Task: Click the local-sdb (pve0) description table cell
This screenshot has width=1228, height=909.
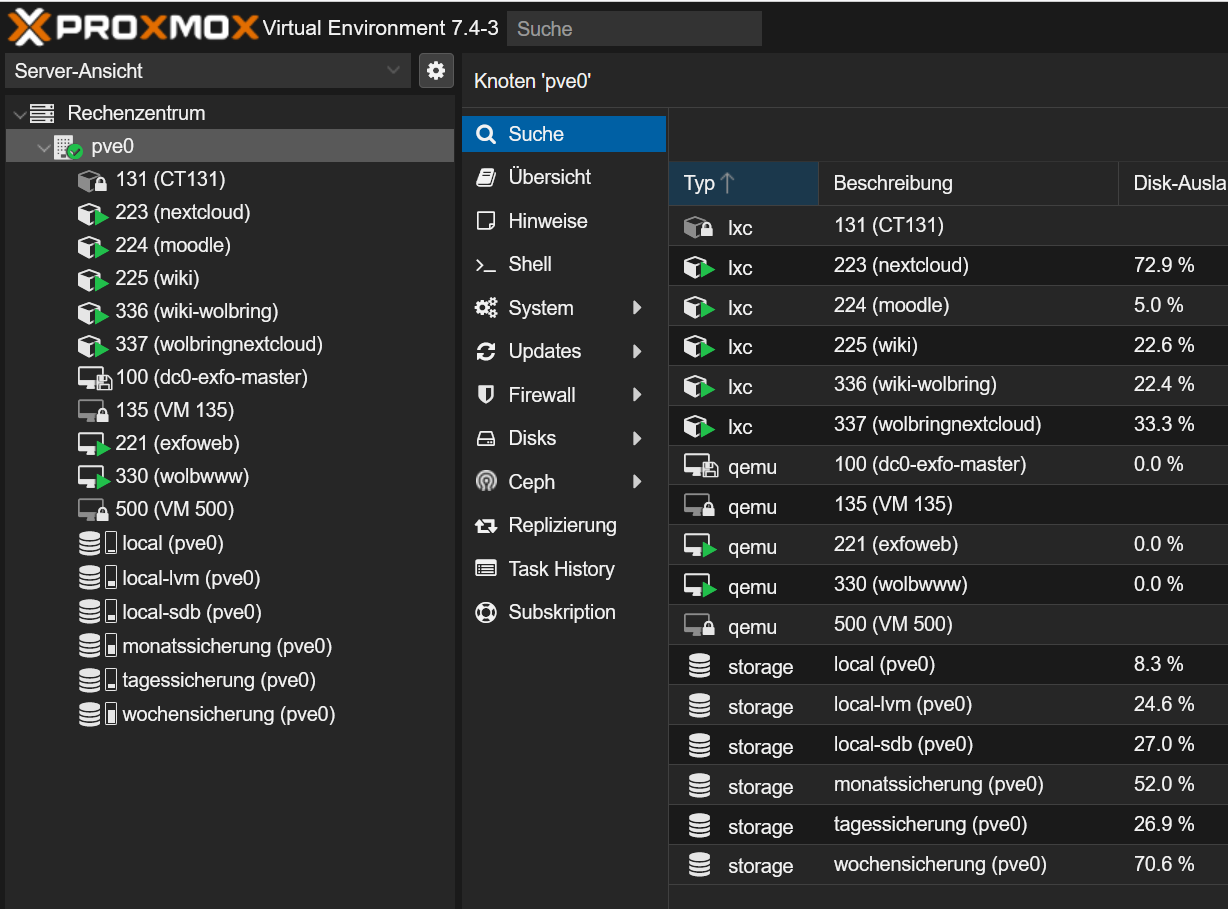Action: [x=968, y=745]
